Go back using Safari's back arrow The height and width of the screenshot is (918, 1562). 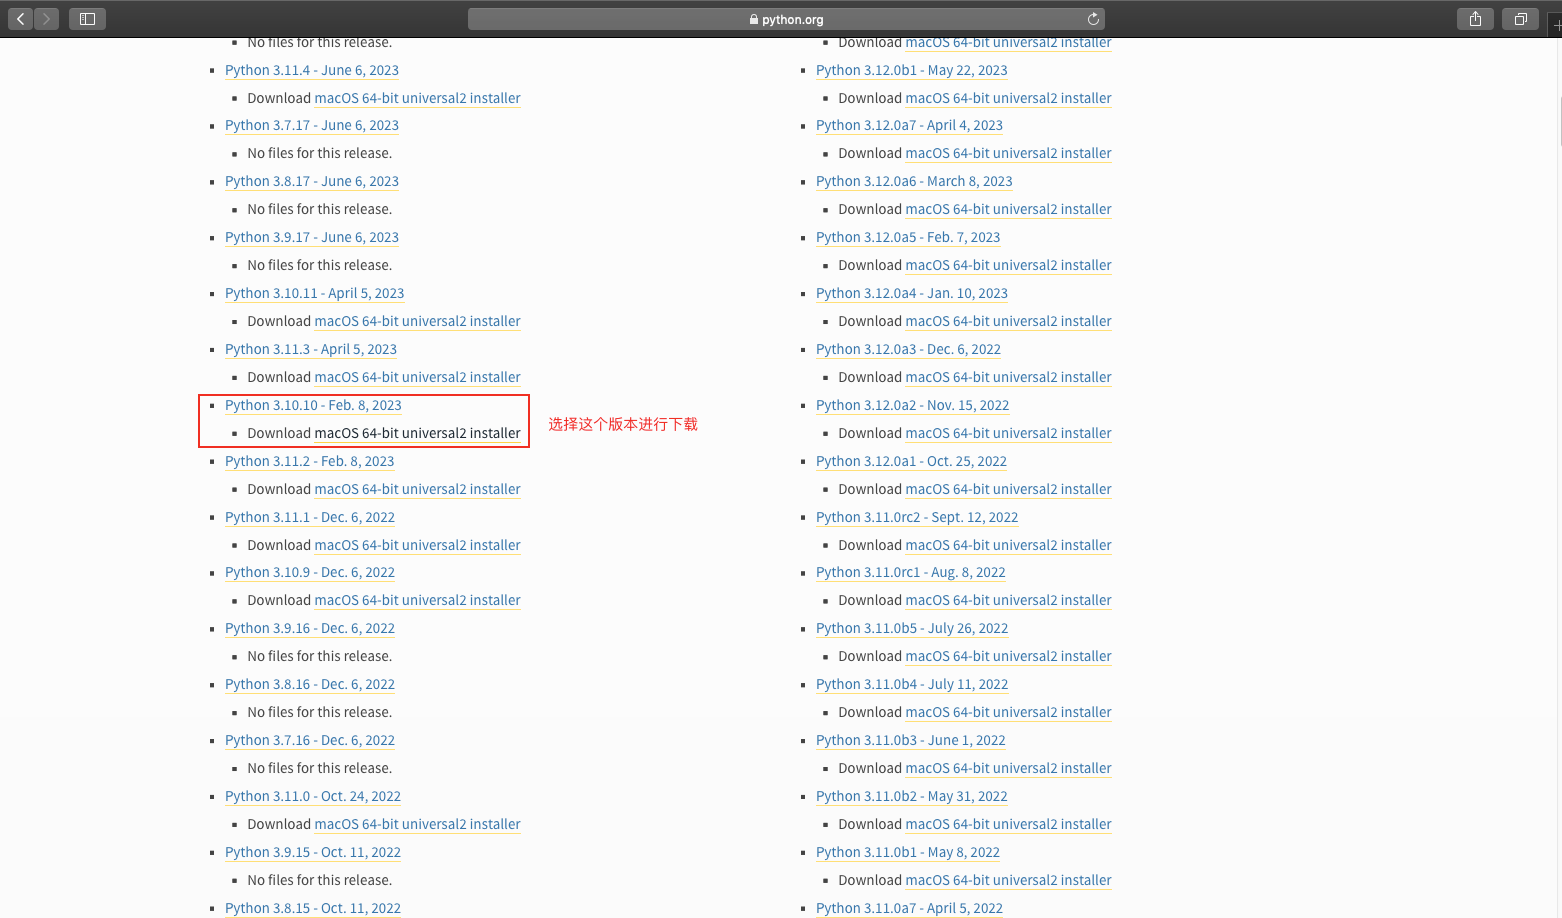tap(20, 19)
